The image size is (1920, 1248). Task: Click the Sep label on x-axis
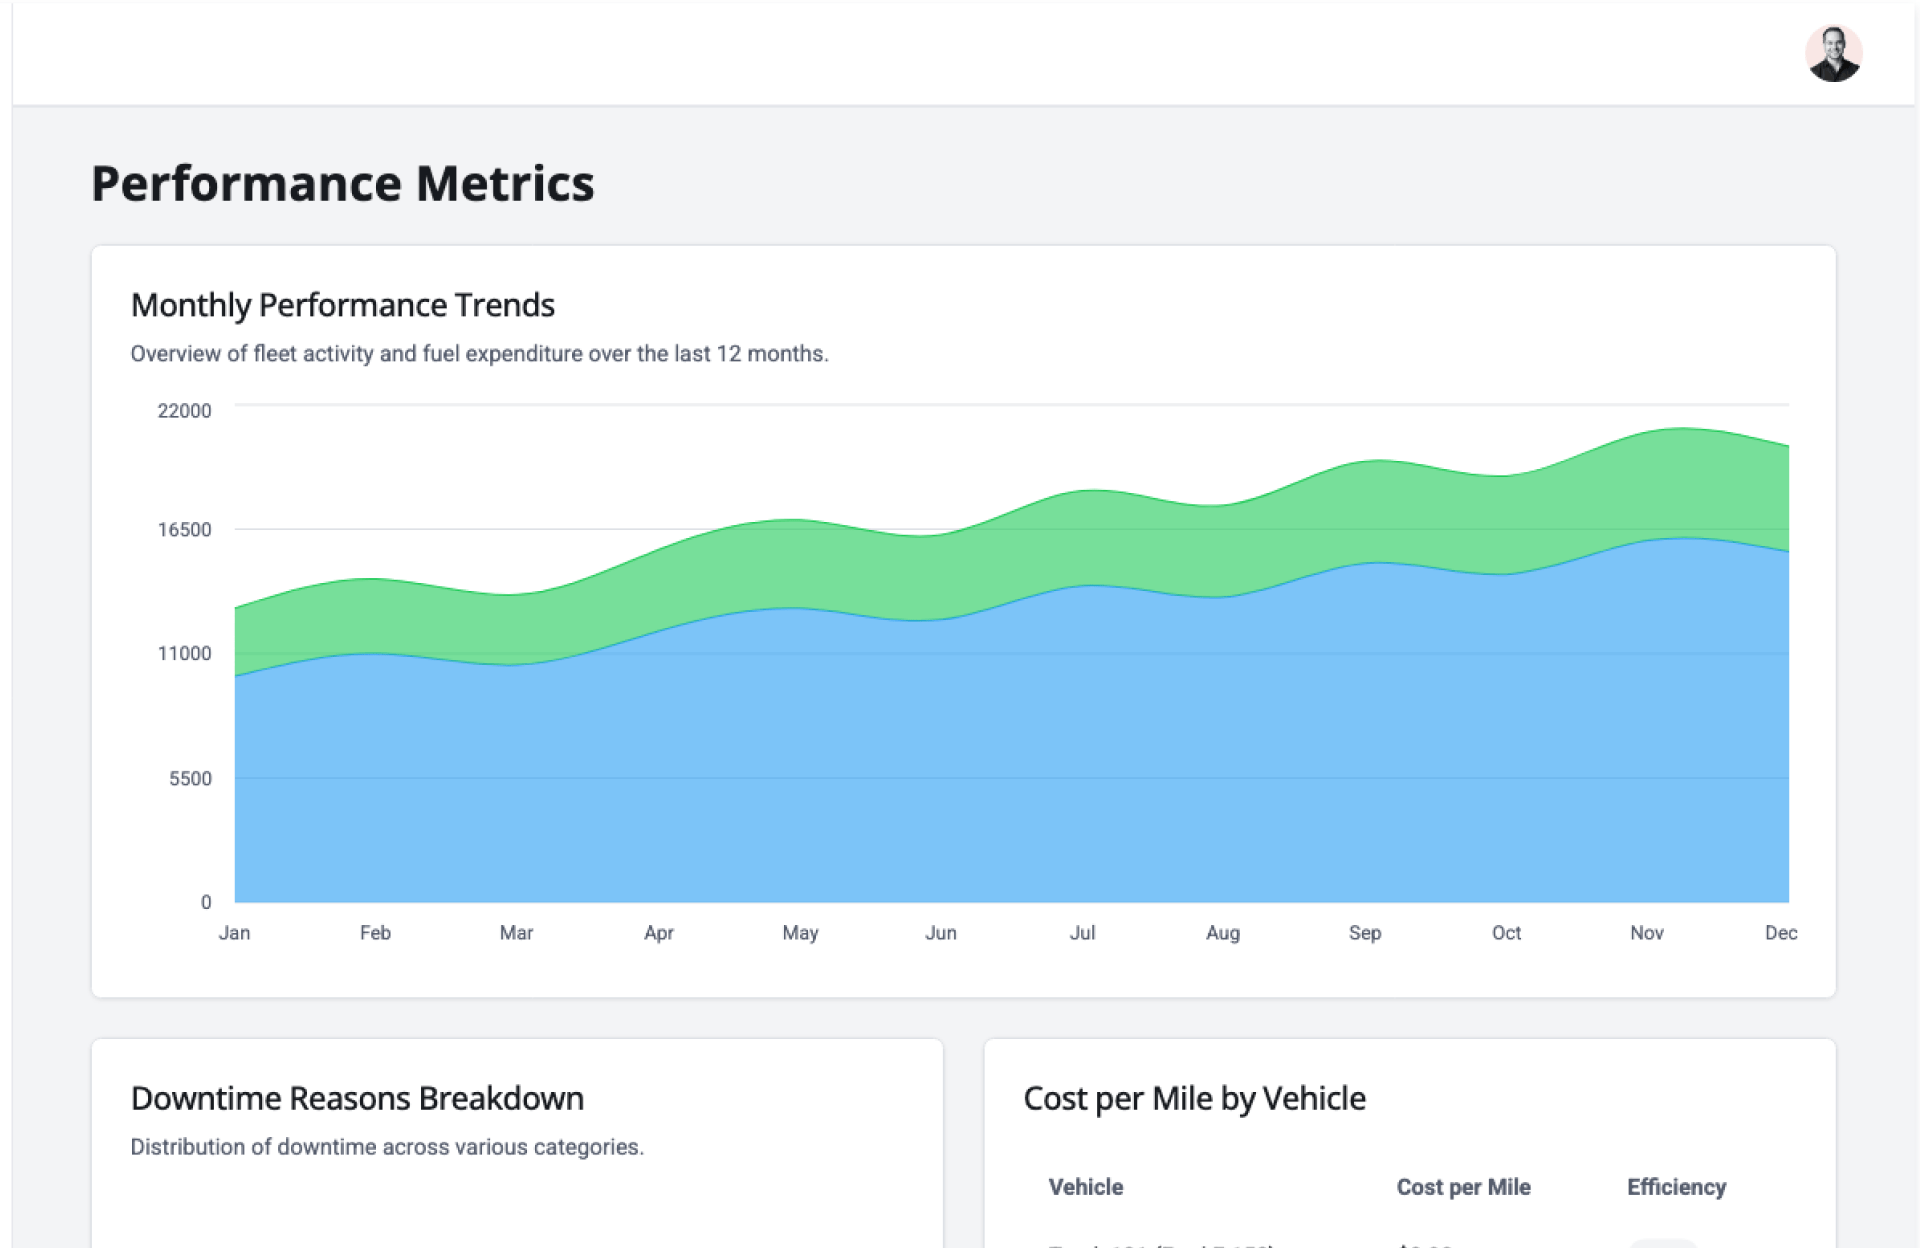coord(1364,933)
